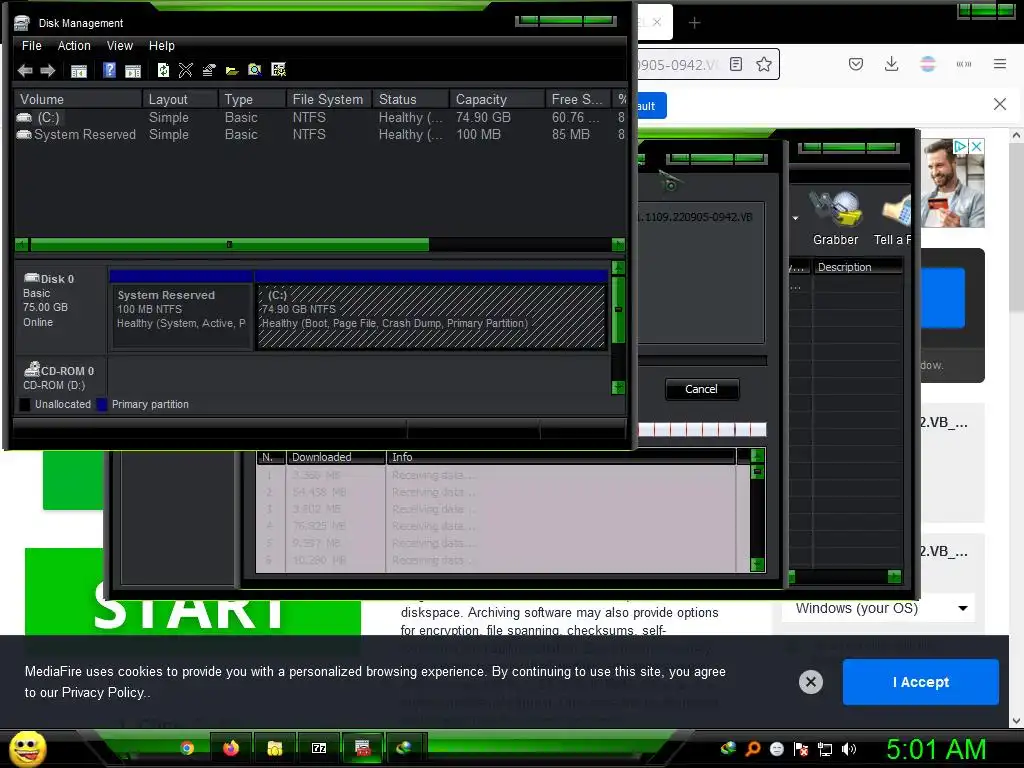Open Properties toolbar icon in Disk Management
The width and height of the screenshot is (1024, 768).
click(209, 70)
